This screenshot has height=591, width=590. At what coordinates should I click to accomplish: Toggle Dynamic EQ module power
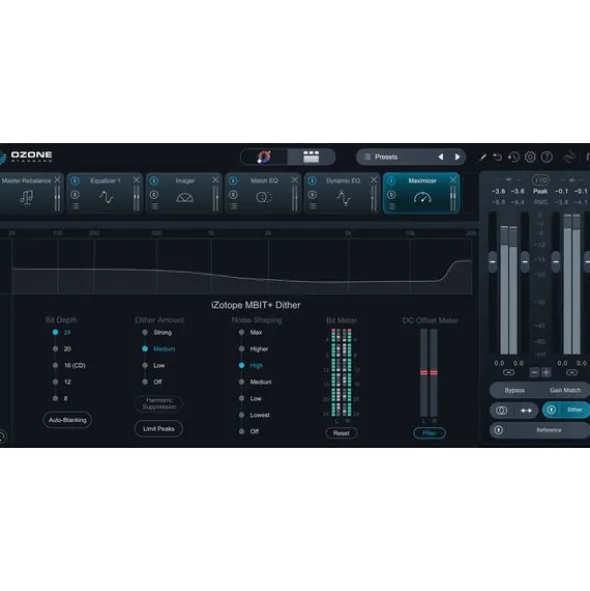tap(312, 181)
